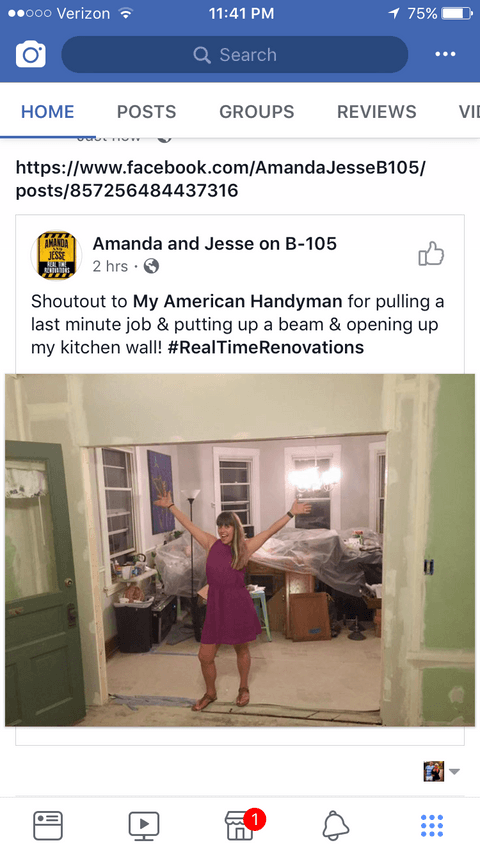Tap the three-dot more options icon
This screenshot has width=480, height=854.
tap(445, 54)
